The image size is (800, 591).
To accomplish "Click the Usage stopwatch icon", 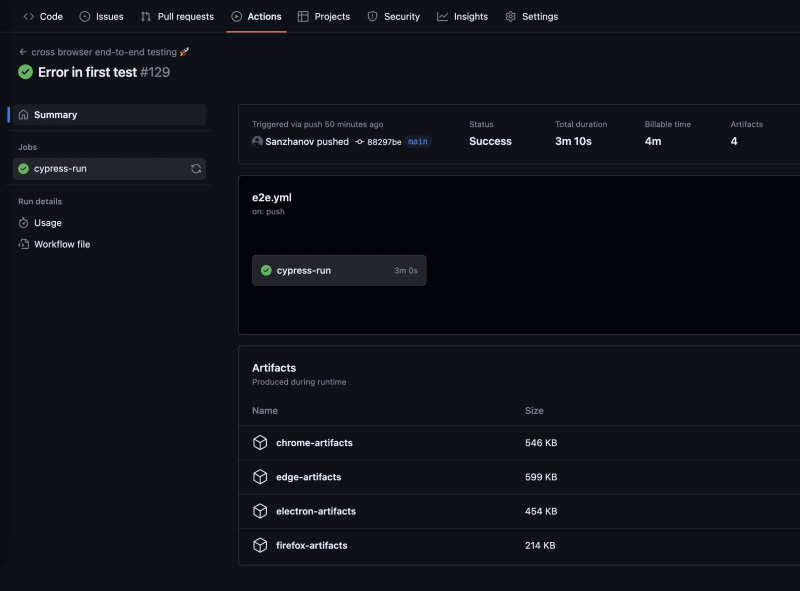I will point(23,223).
